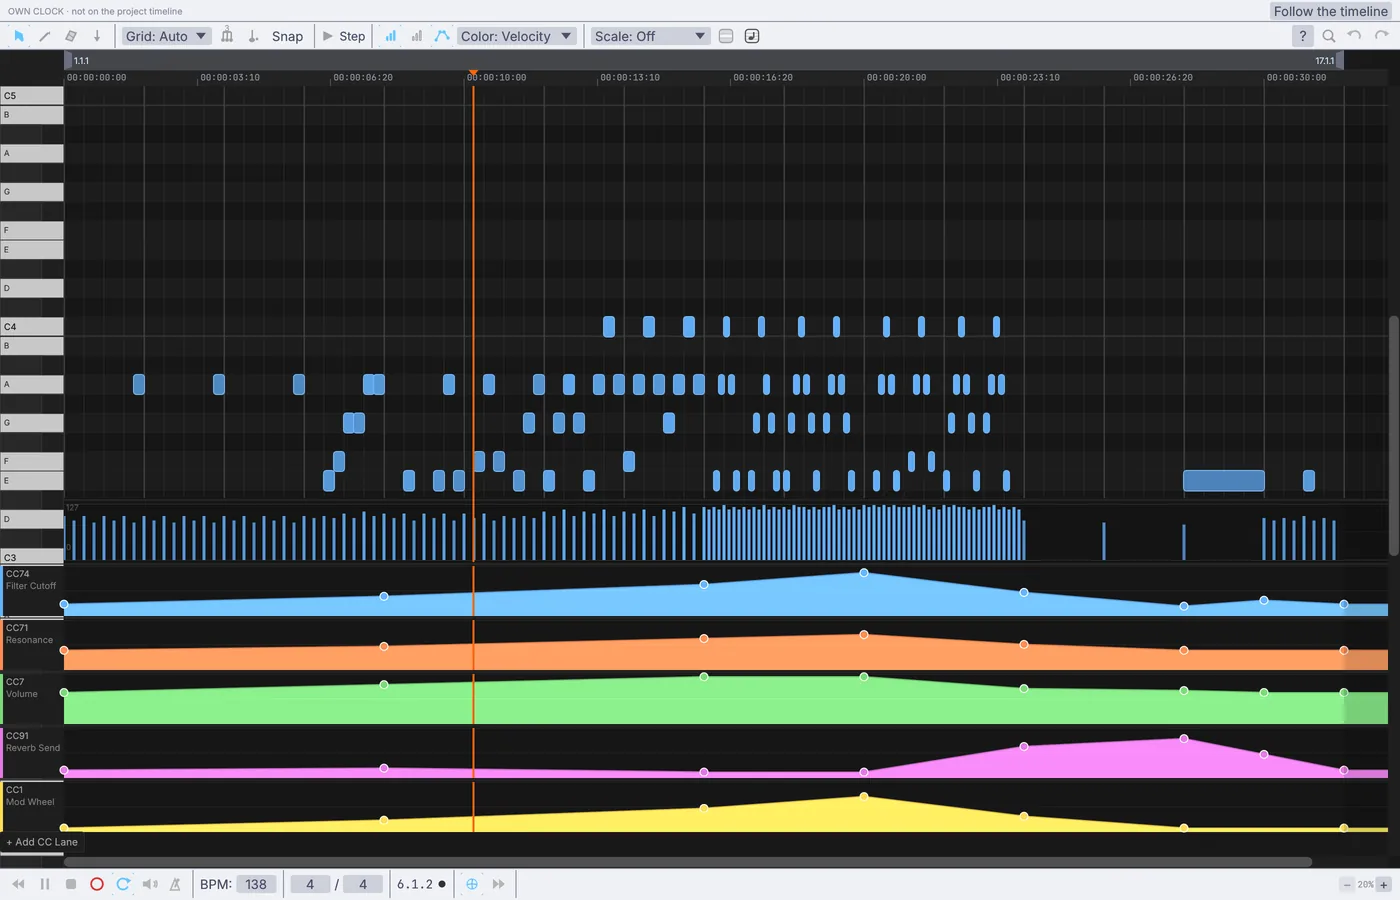Screen dimensions: 1400x900
Task: Click the zoom out minus button
Action: (x=1347, y=884)
